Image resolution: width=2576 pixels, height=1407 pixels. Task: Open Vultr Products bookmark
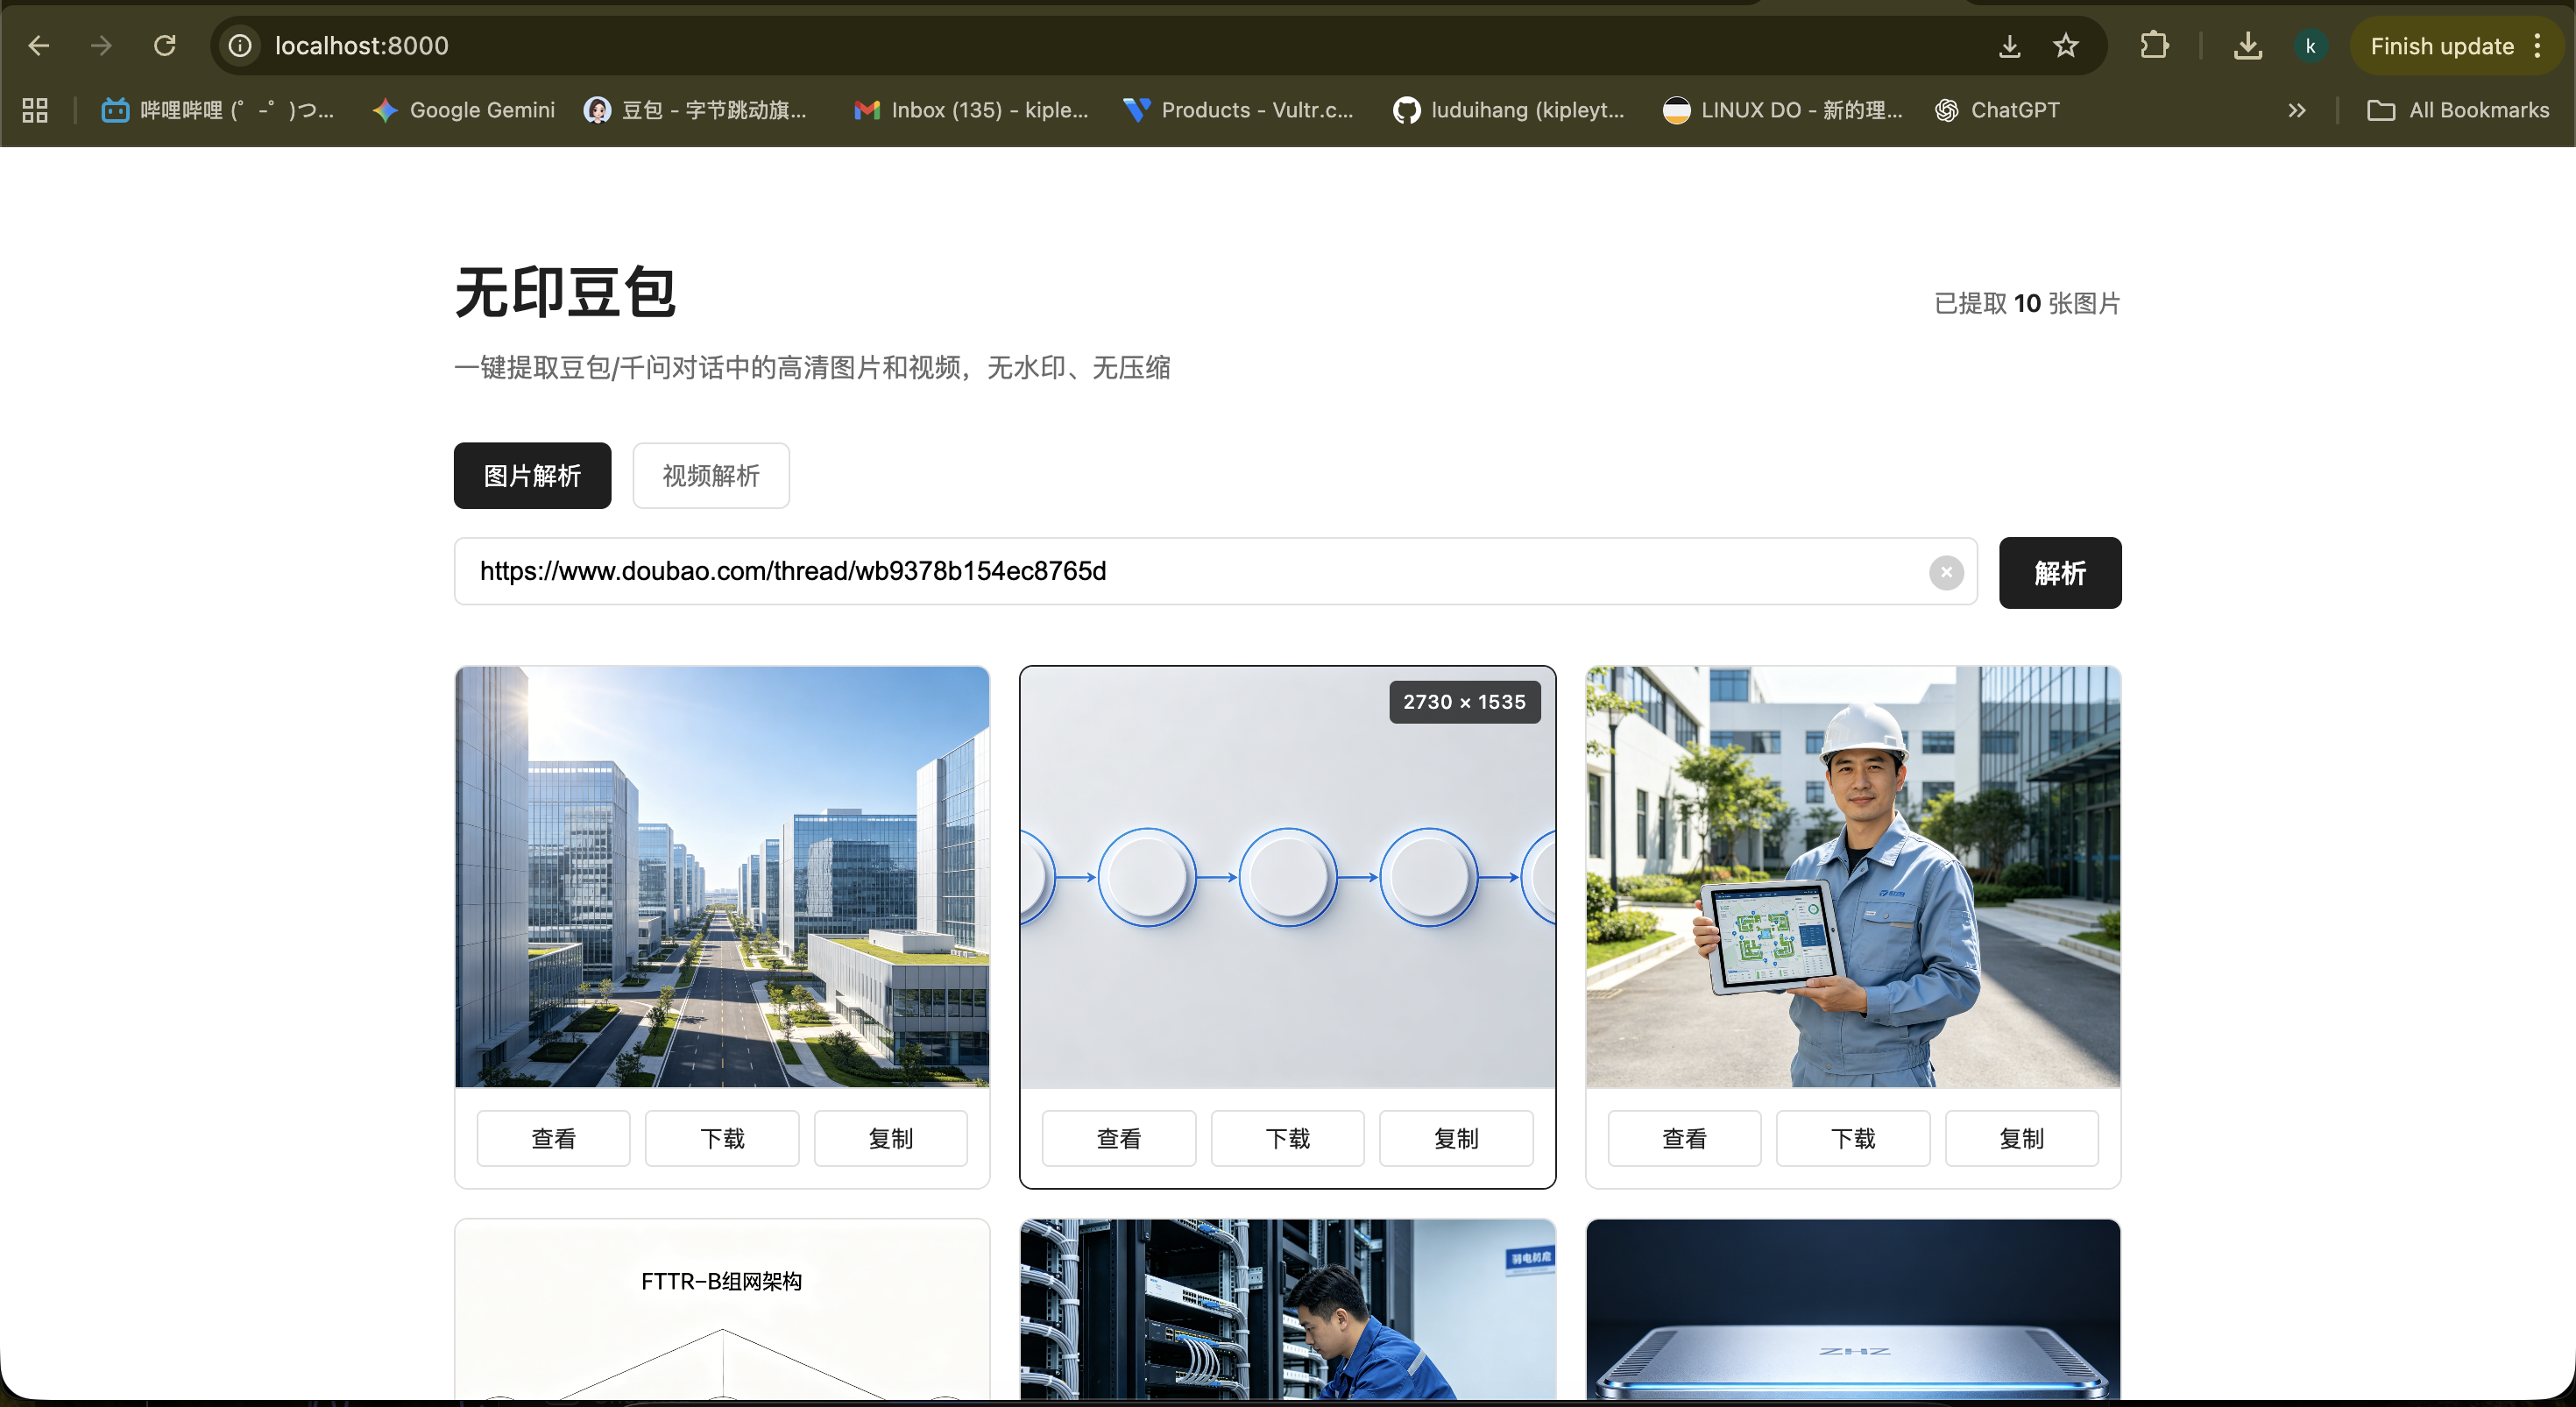[1238, 110]
